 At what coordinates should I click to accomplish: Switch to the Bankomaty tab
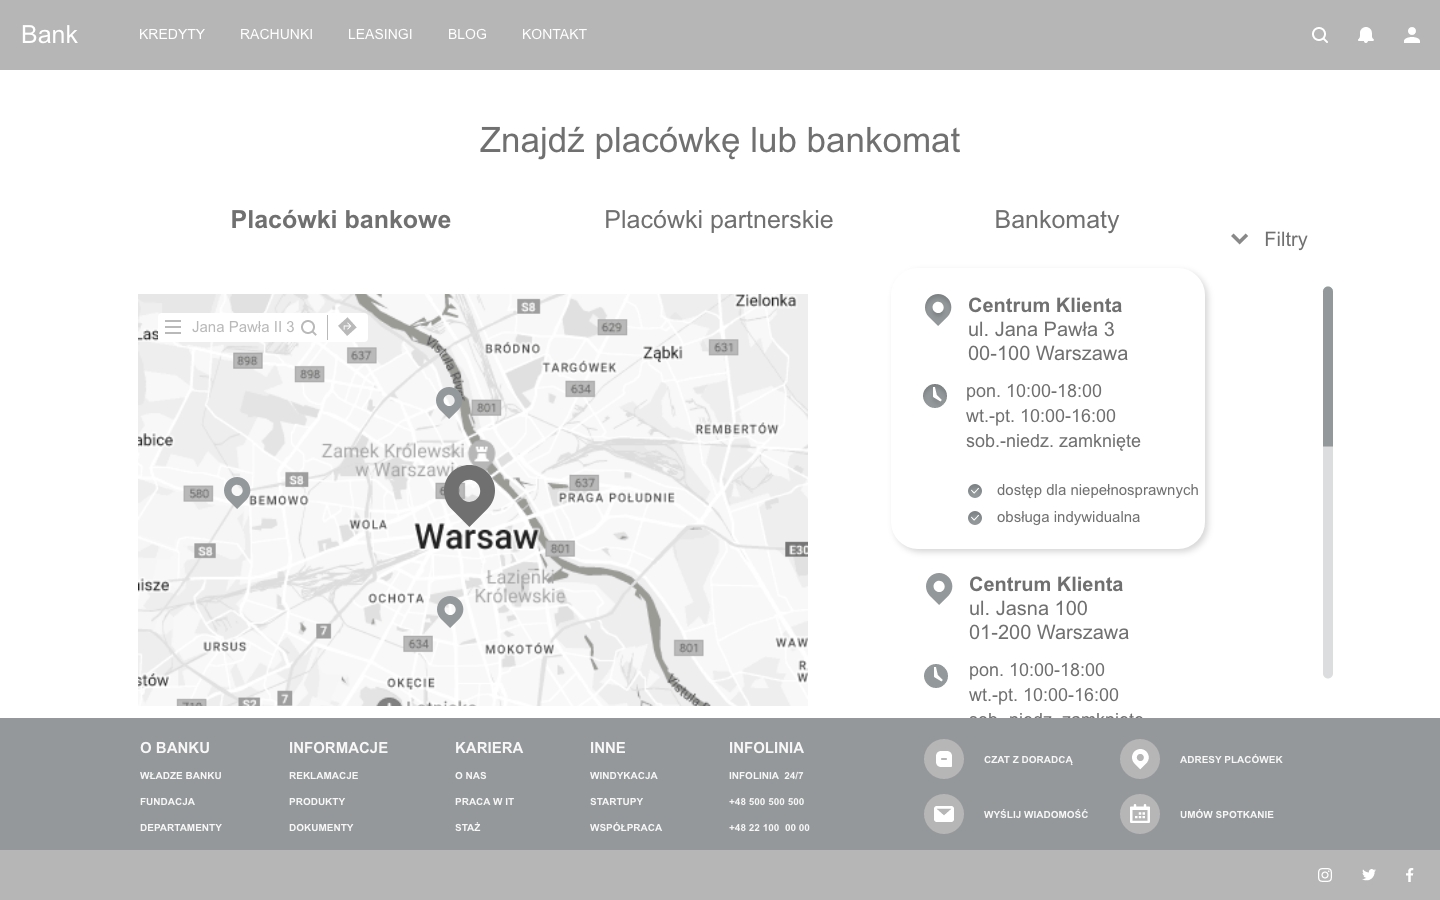pos(1056,220)
